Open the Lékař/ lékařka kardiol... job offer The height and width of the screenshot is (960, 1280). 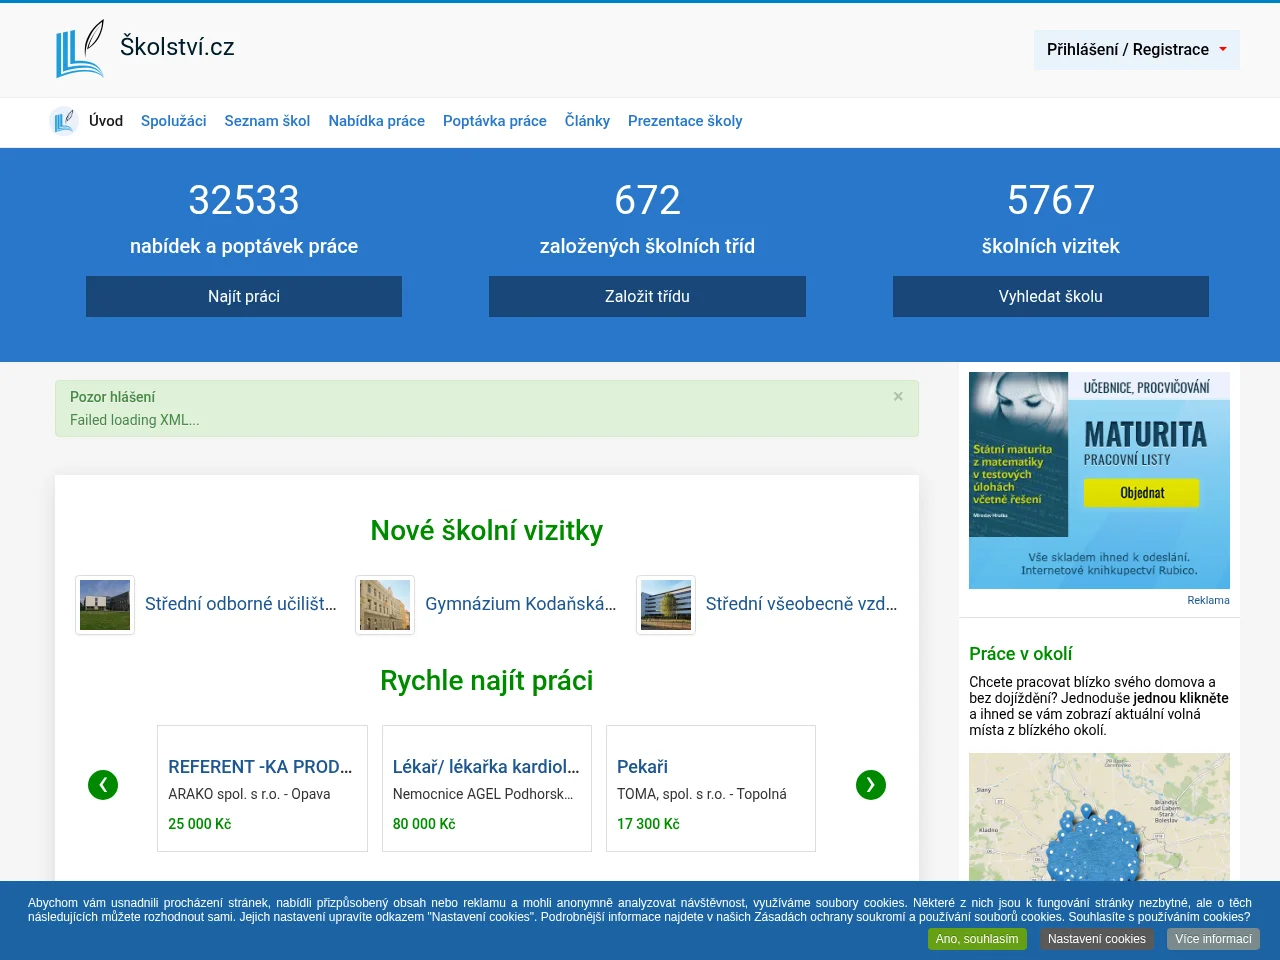tap(486, 767)
